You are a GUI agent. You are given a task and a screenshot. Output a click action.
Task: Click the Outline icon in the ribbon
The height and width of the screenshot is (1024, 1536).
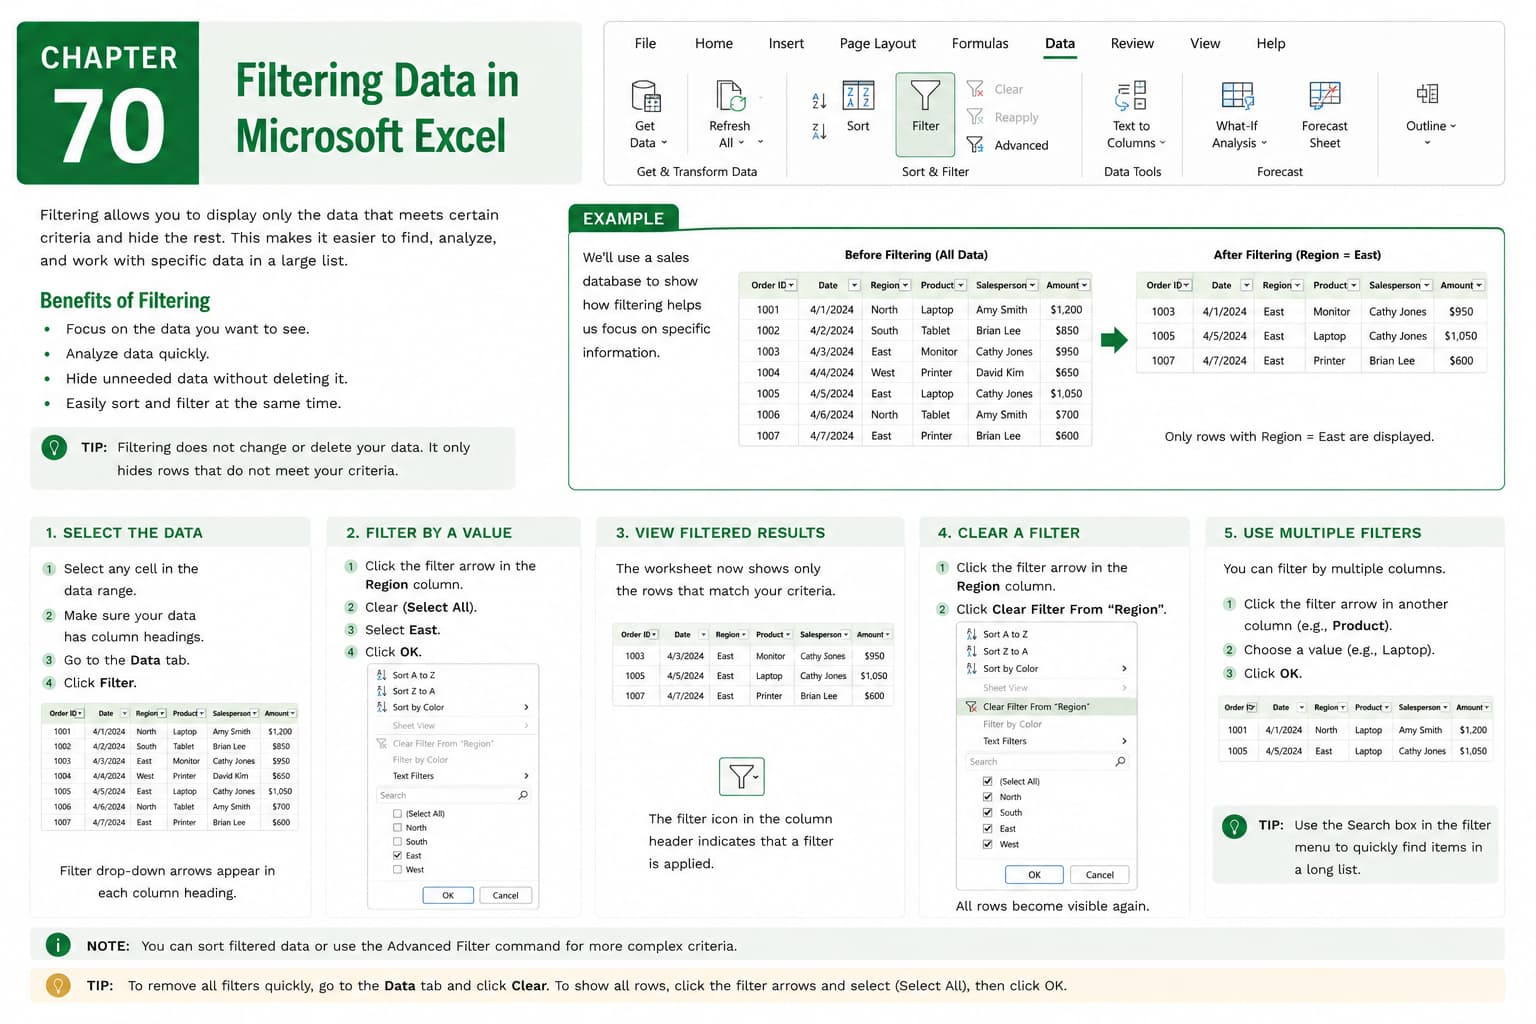[x=1427, y=94]
